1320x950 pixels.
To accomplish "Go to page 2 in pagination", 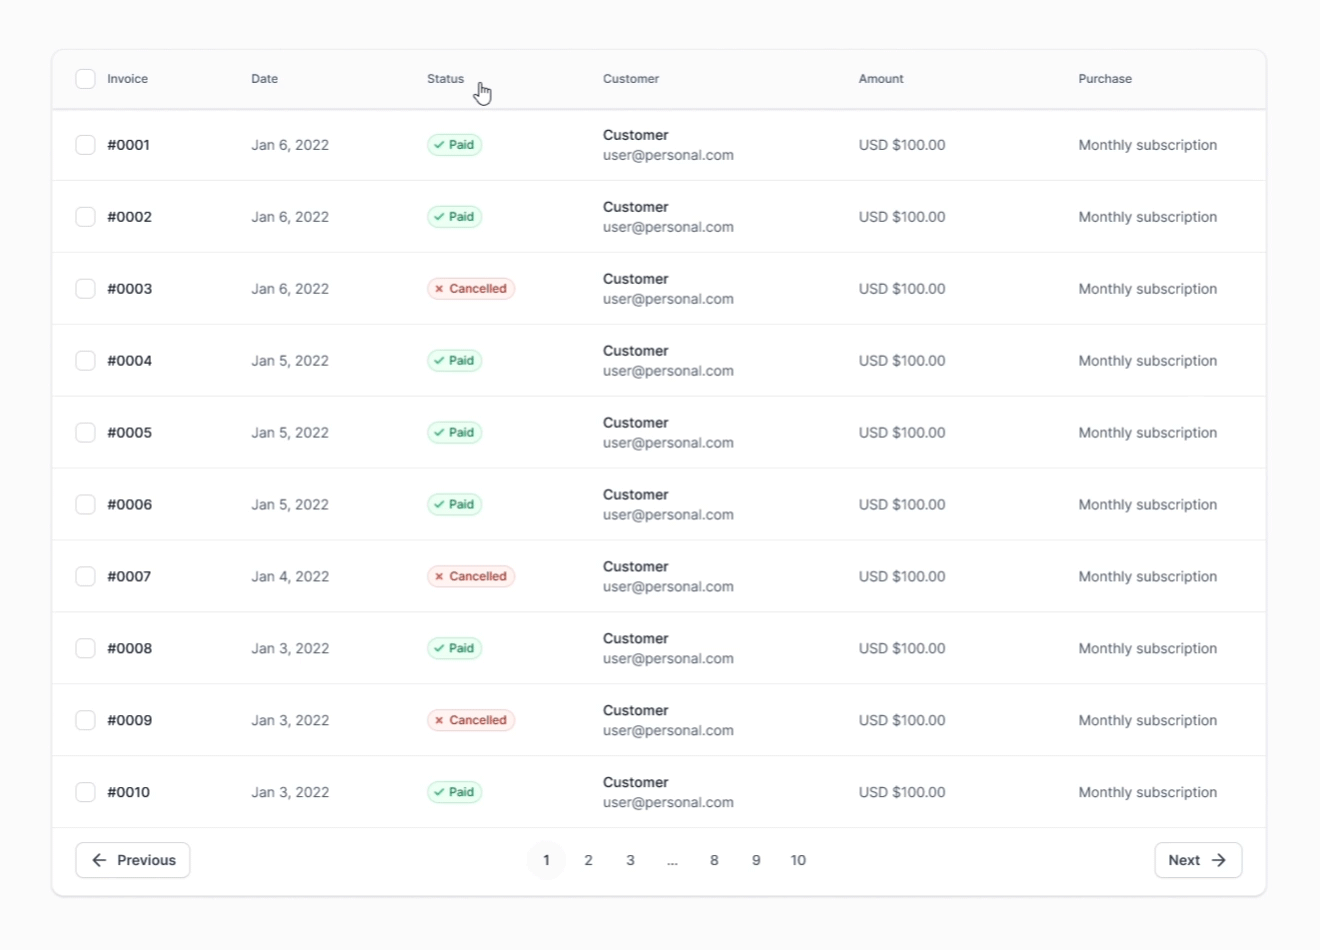I will [x=588, y=860].
